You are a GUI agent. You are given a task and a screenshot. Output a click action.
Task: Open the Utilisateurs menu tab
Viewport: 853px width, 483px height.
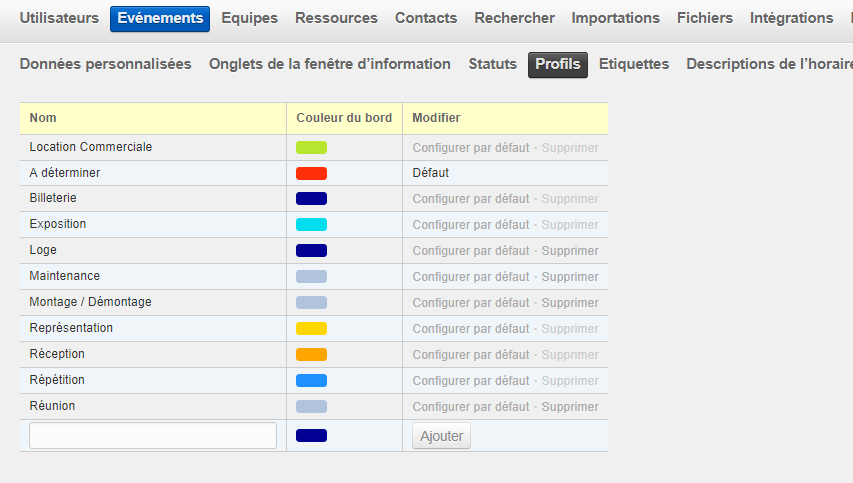pyautogui.click(x=59, y=18)
